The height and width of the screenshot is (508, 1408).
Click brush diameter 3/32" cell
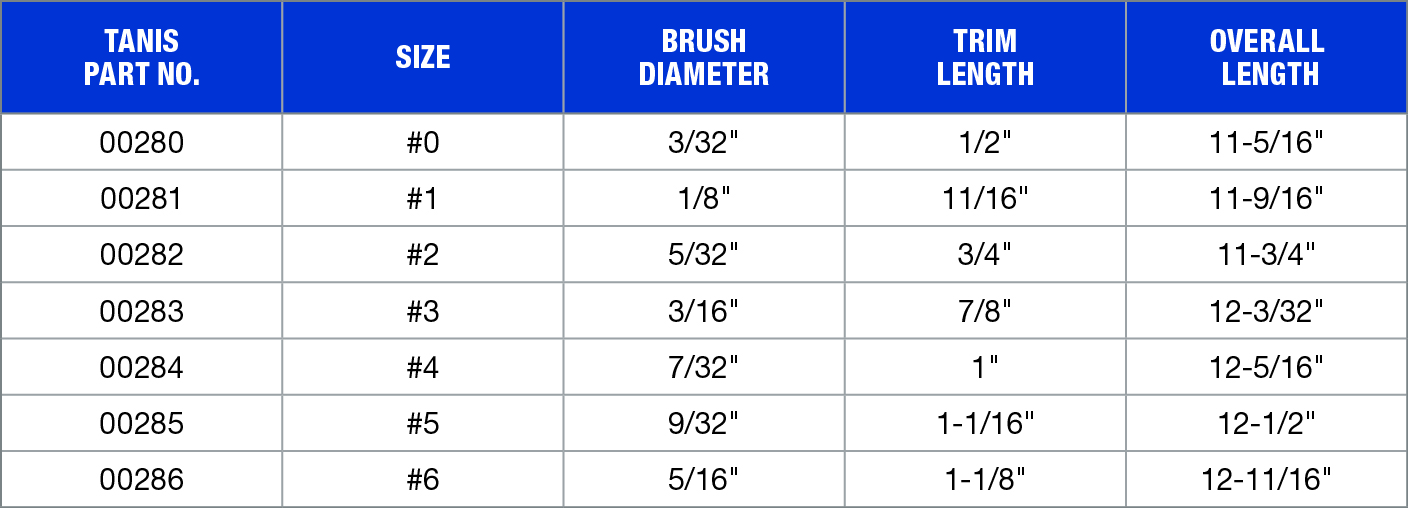click(704, 142)
